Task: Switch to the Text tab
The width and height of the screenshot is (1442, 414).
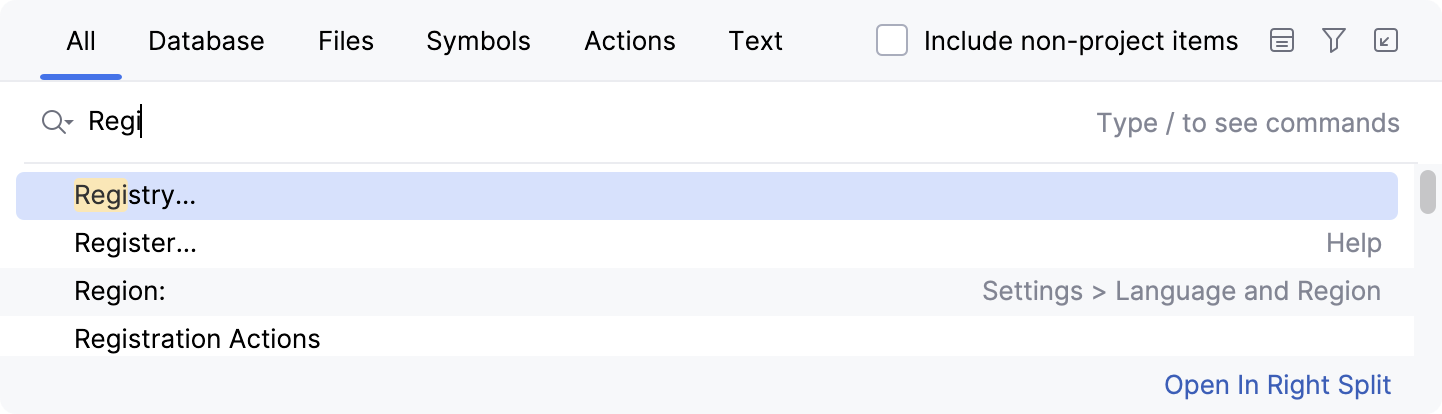Action: coord(755,41)
